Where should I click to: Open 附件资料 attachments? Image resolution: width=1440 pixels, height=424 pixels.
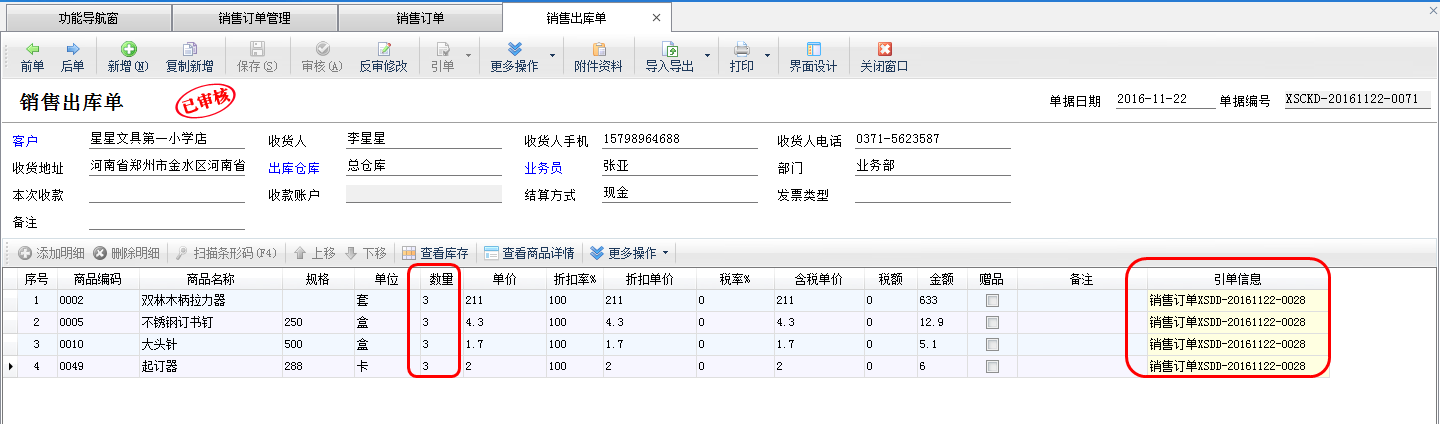coord(599,57)
